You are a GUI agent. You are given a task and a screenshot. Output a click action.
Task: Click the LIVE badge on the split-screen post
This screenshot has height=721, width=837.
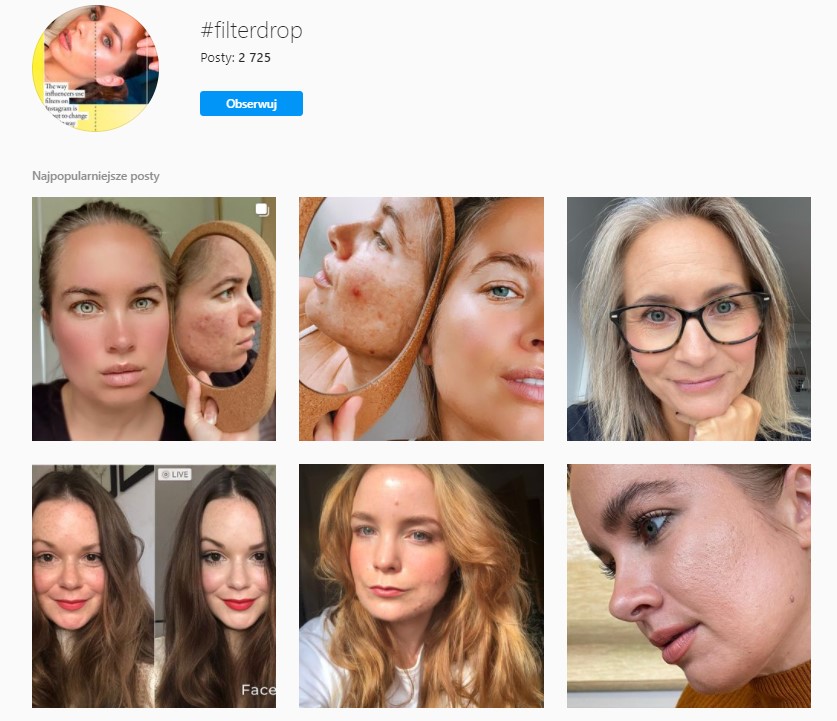[x=173, y=474]
